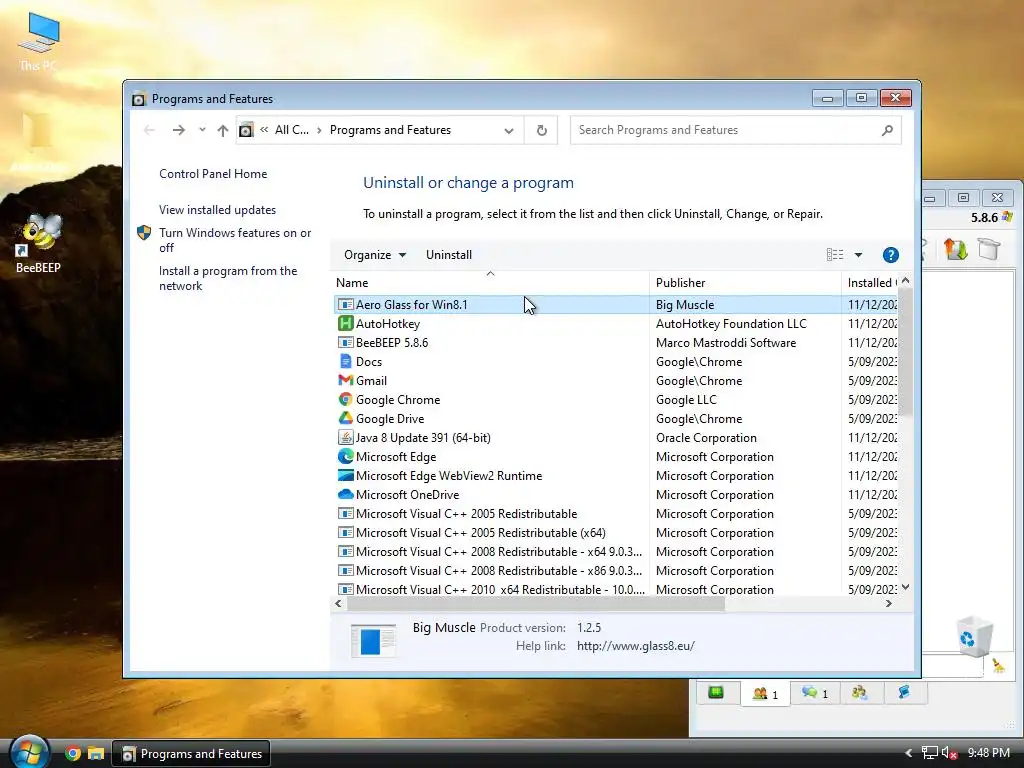
Task: Switch to BeeBEEP green screen tab
Action: [716, 692]
